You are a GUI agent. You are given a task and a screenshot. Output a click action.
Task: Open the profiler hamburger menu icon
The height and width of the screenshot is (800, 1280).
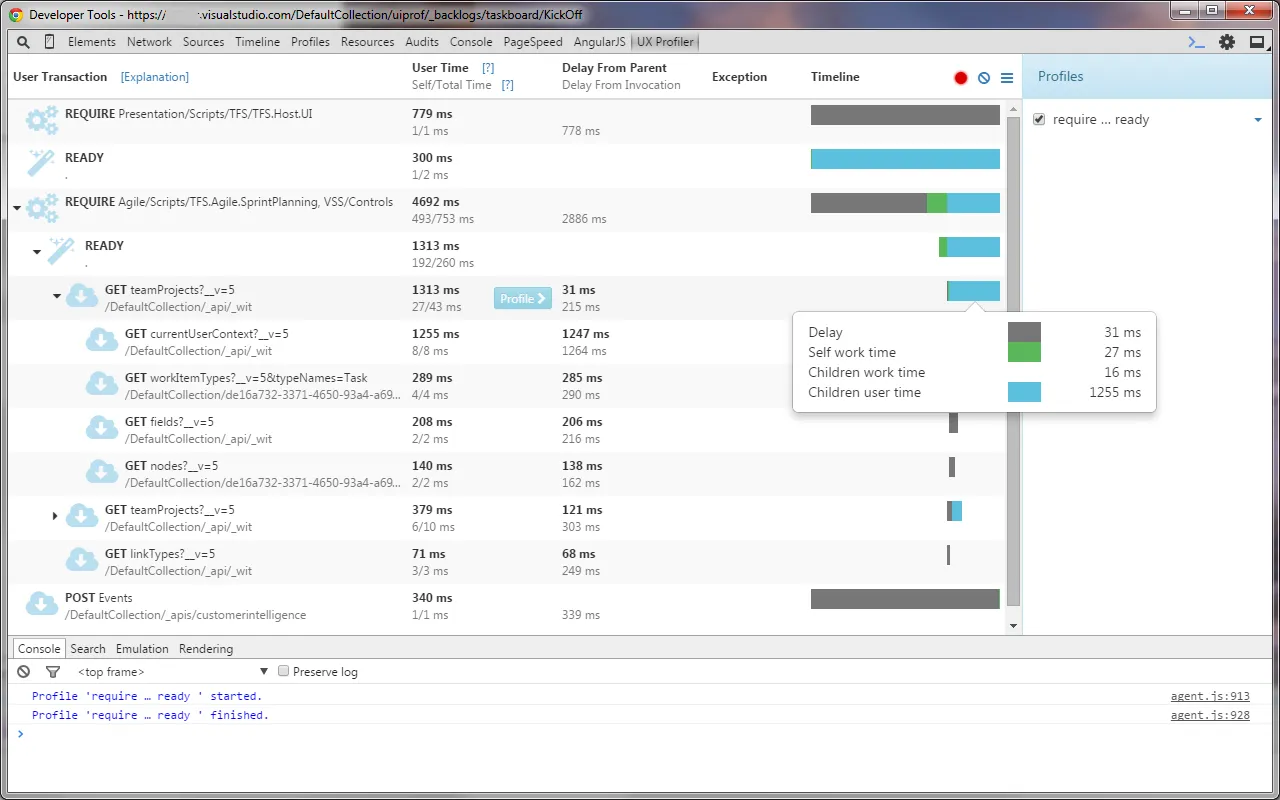1007,78
